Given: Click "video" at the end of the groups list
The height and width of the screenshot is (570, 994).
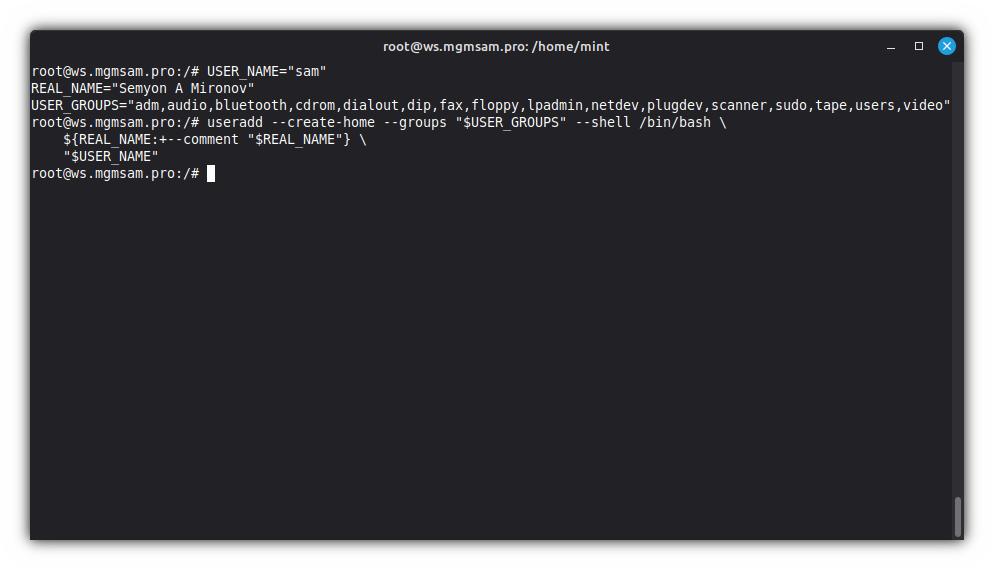Looking at the screenshot, I should pyautogui.click(x=923, y=105).
